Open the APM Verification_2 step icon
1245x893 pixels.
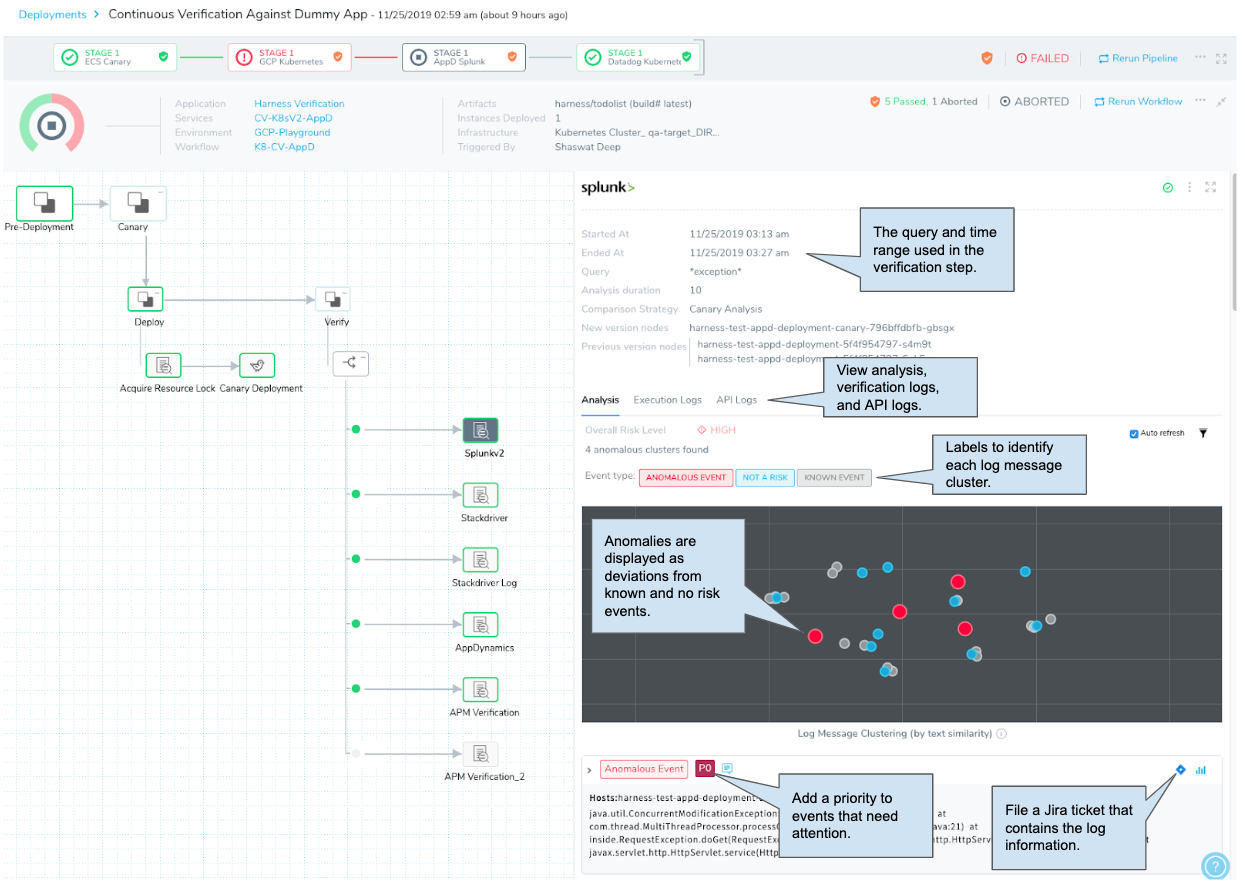(481, 754)
